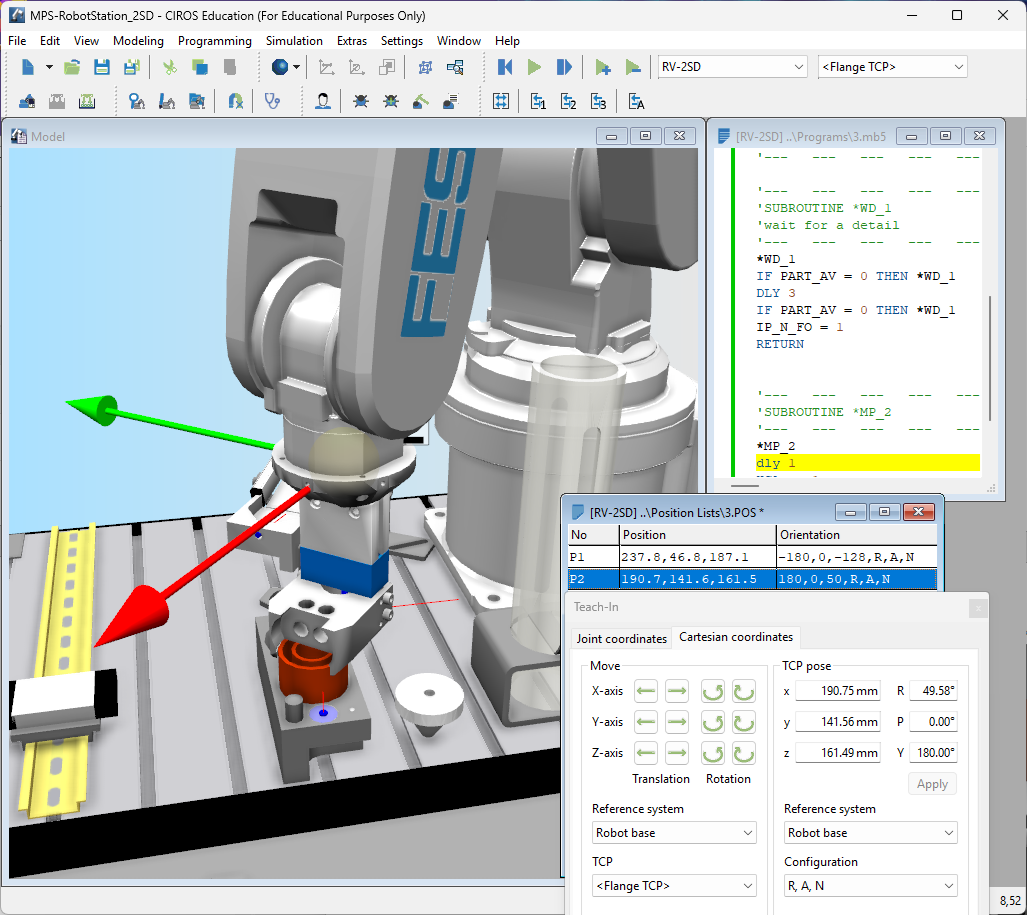Click the fit-window arrows icon
The width and height of the screenshot is (1027, 915).
tap(501, 102)
